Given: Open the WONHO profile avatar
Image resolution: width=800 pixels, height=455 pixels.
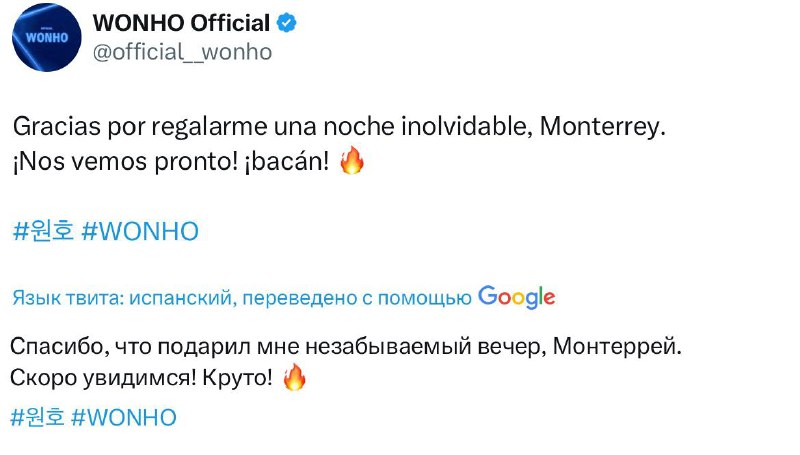Looking at the screenshot, I should point(46,37).
